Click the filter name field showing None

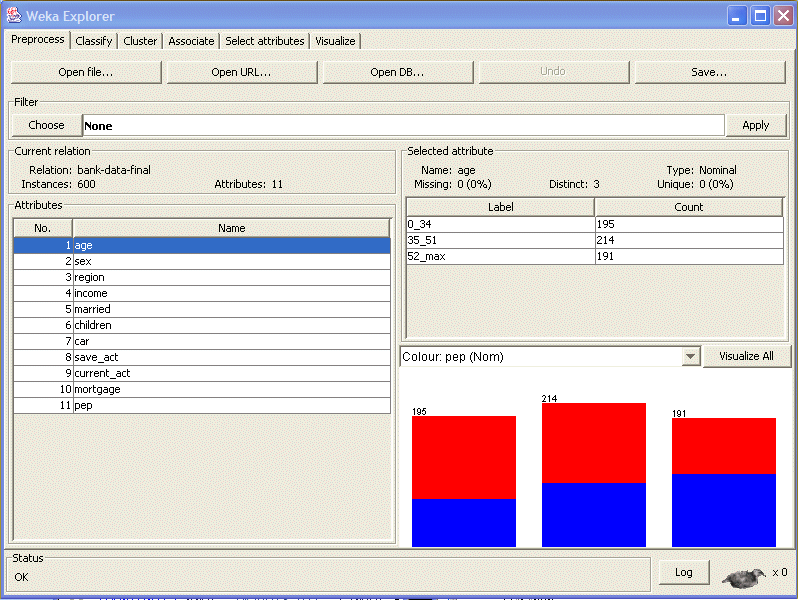click(402, 126)
